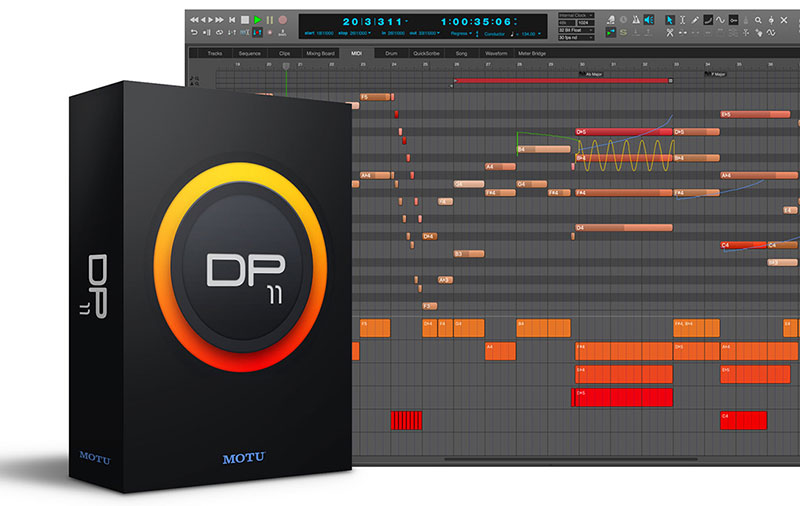800x506 pixels.
Task: Open the Internal Clock dropdown
Action: 576,15
